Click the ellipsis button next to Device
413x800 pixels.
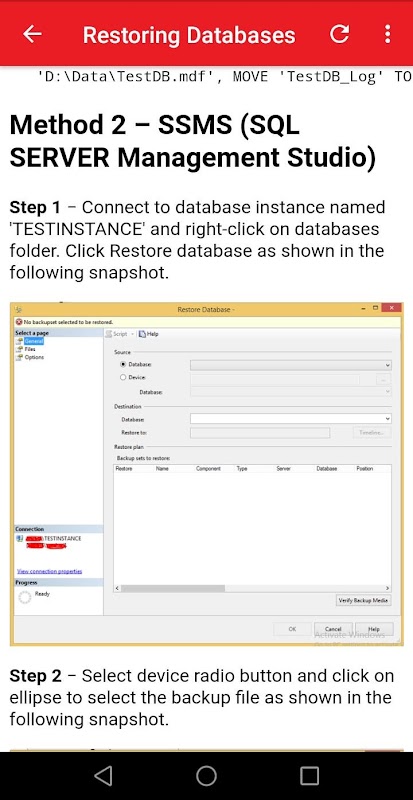[383, 379]
